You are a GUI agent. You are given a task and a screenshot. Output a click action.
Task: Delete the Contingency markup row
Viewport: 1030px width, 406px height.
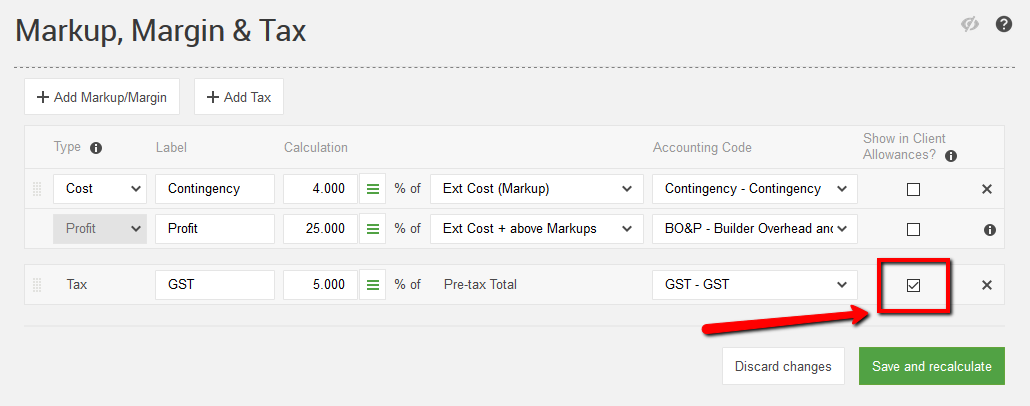[x=987, y=189]
